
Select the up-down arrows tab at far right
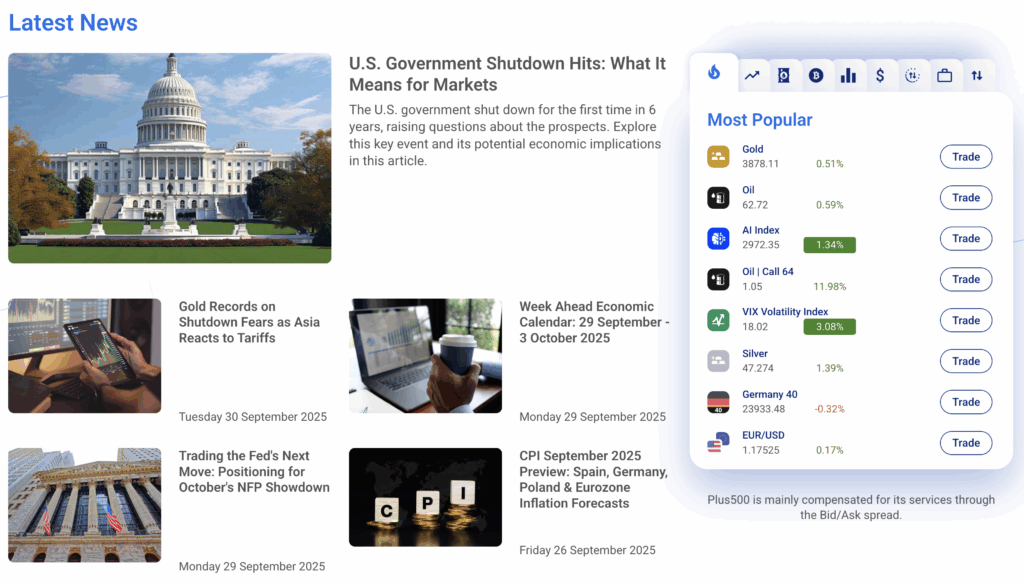click(976, 75)
